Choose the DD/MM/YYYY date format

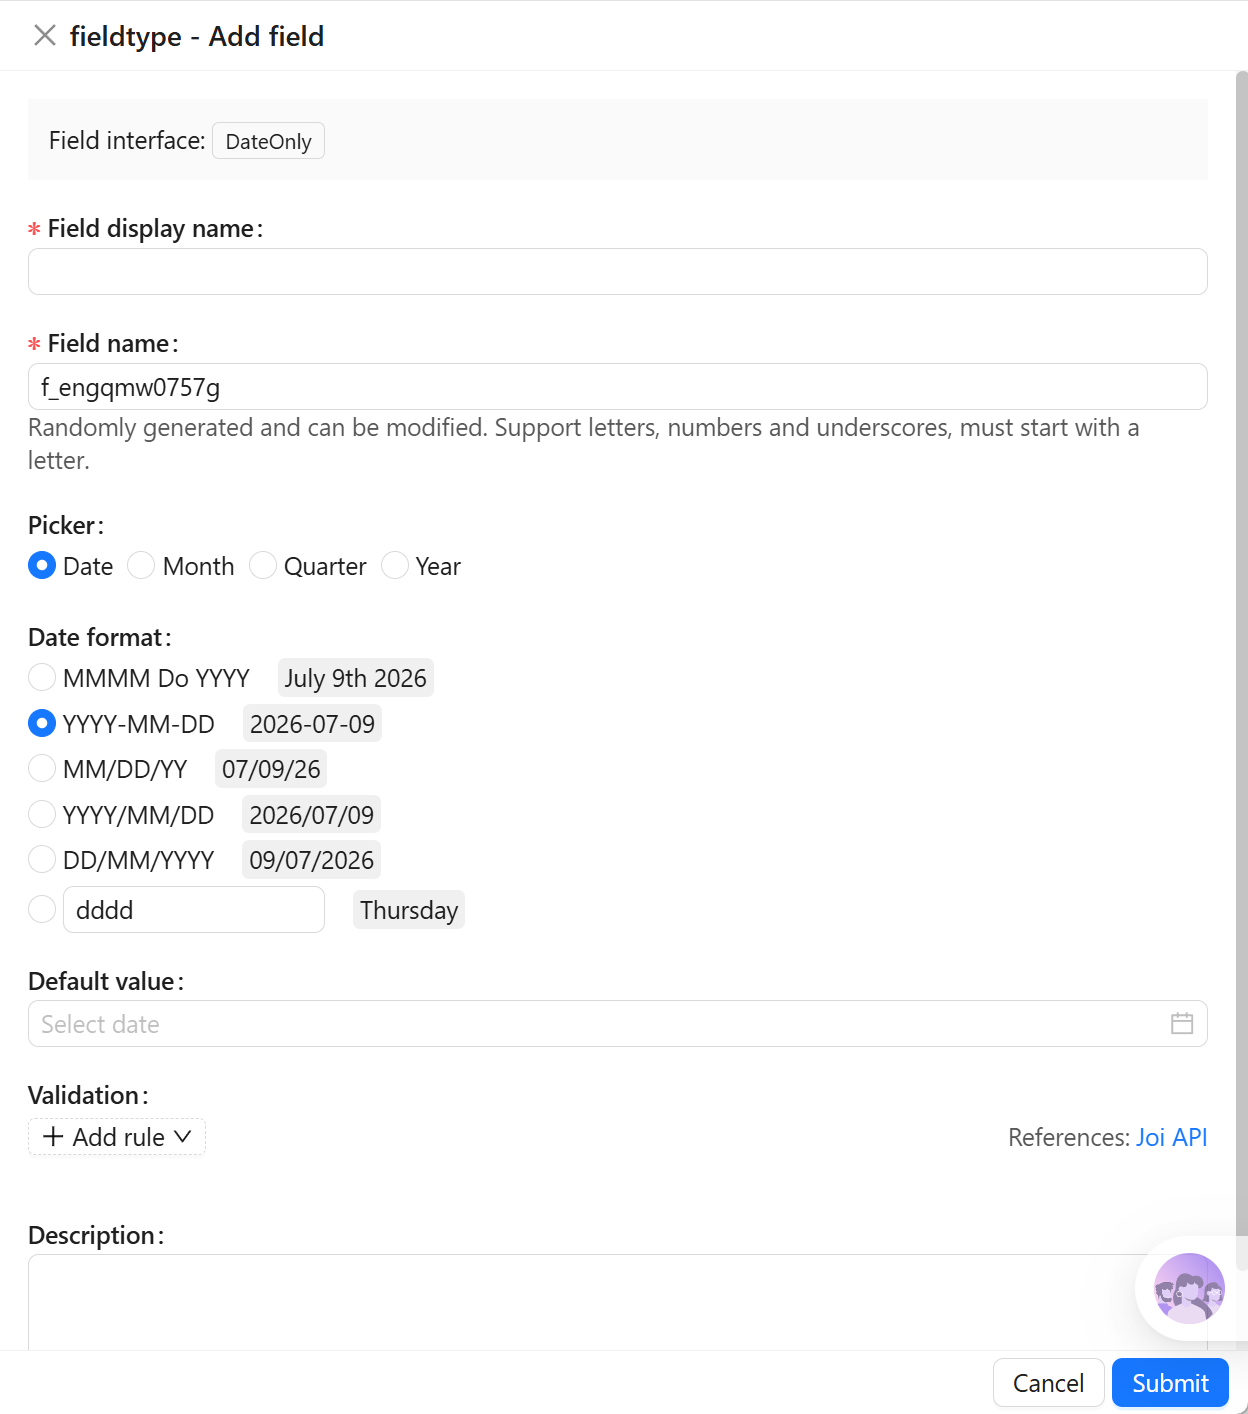tap(42, 860)
